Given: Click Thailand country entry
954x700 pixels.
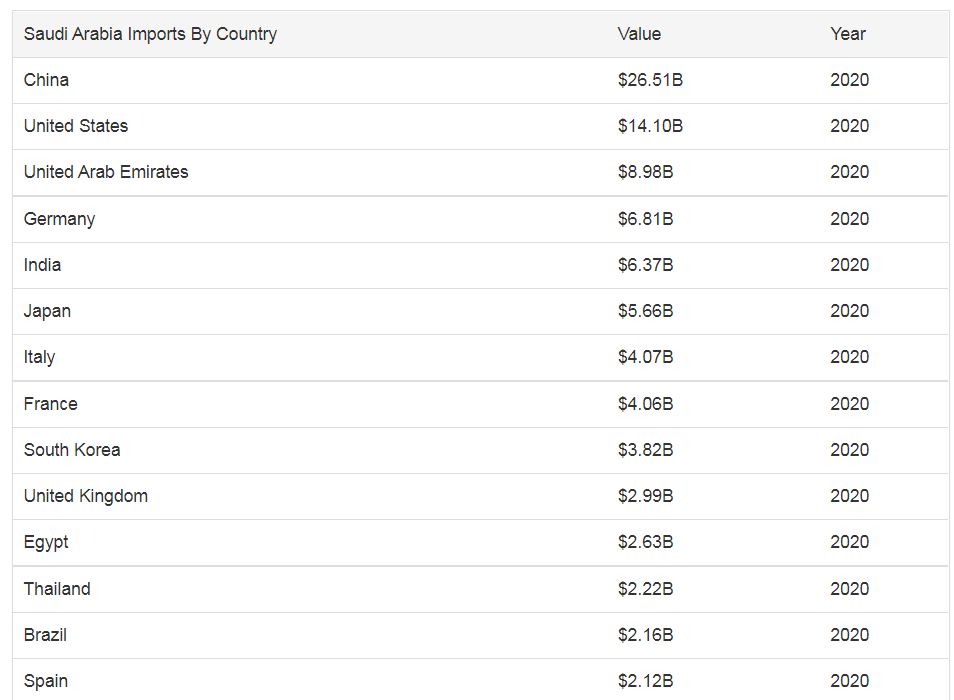Looking at the screenshot, I should 57,589.
